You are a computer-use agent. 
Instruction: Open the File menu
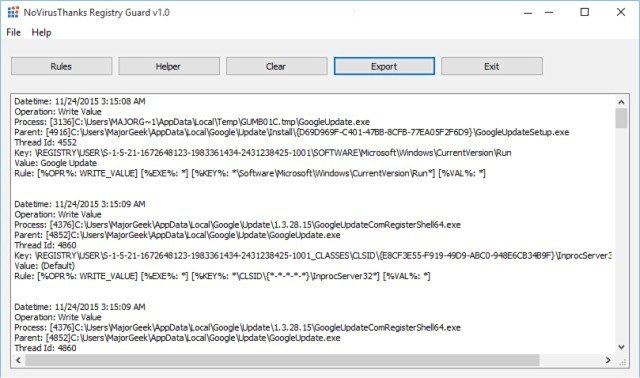coord(13,32)
